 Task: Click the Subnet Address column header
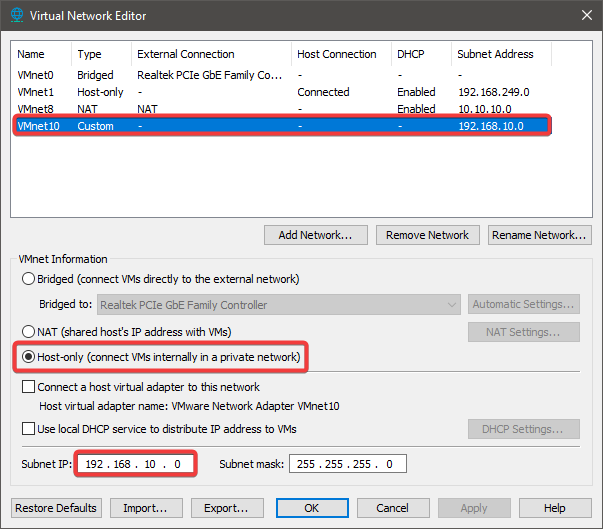(495, 54)
